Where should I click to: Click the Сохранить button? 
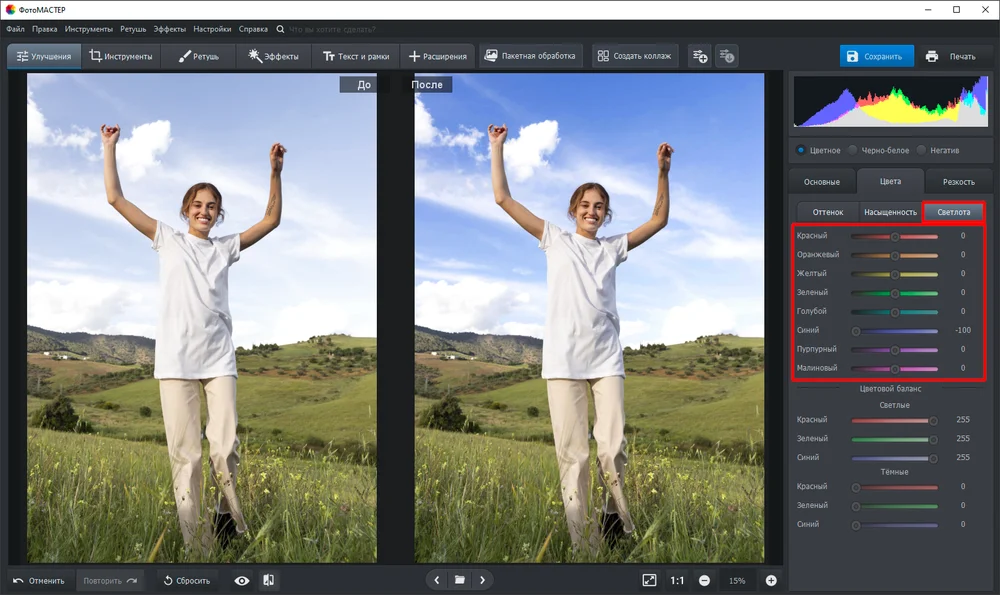pos(876,56)
